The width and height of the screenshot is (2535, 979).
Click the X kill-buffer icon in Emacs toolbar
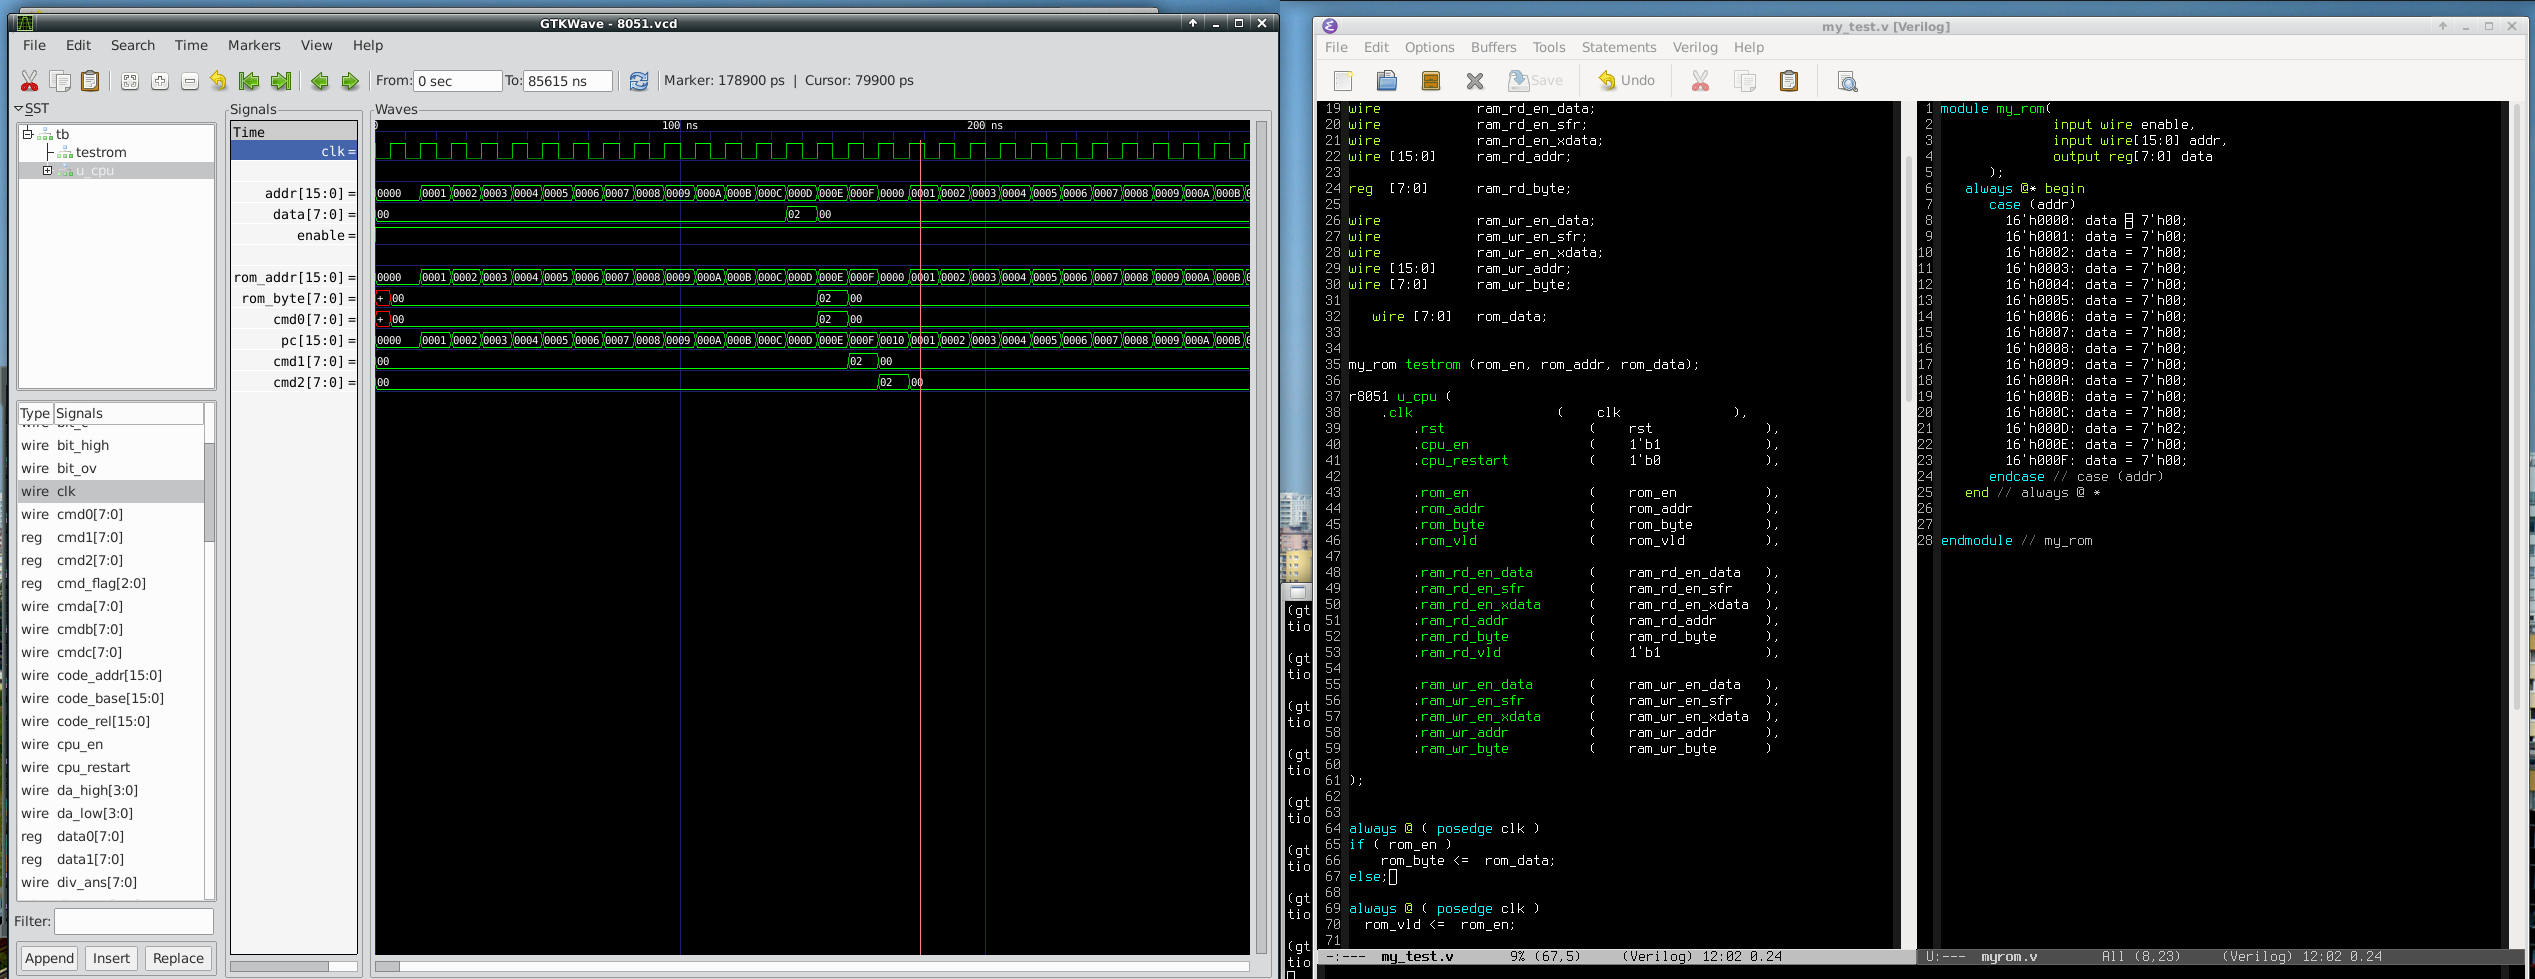tap(1475, 81)
